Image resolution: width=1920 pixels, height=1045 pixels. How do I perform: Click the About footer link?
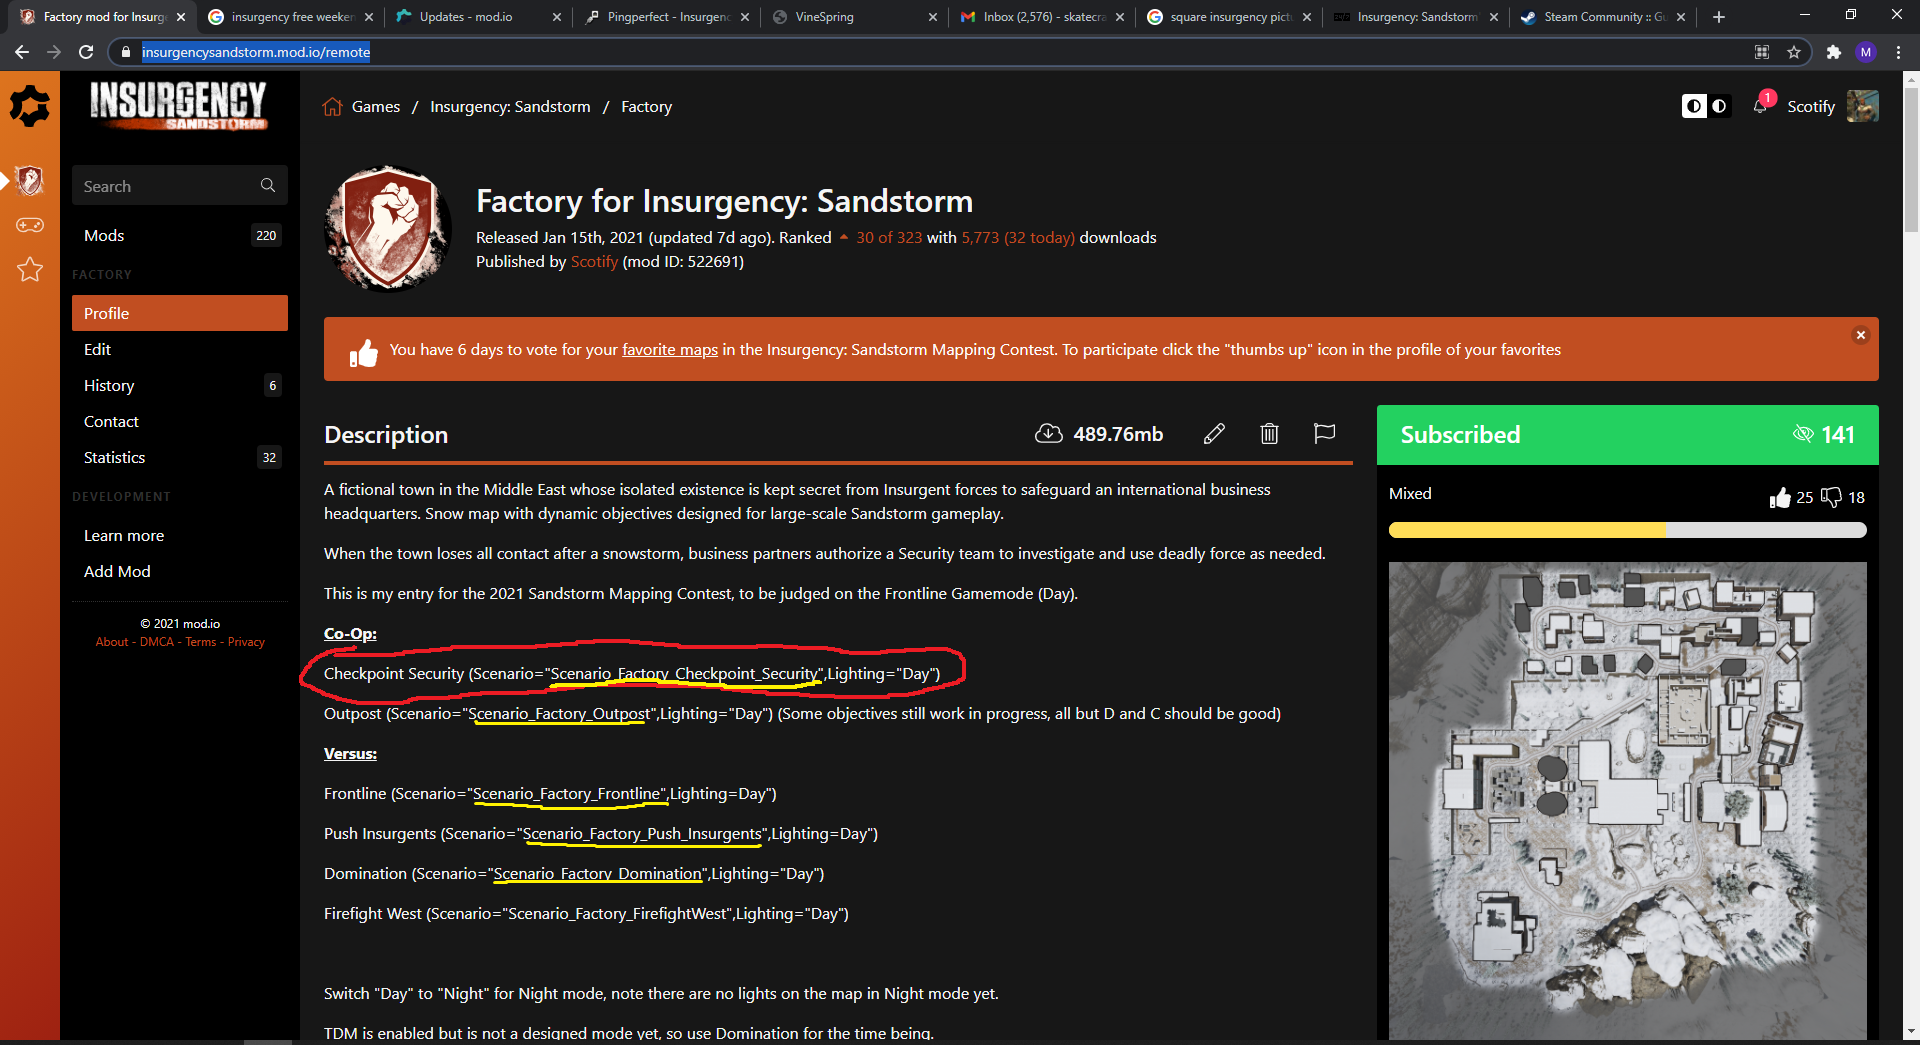click(x=112, y=642)
